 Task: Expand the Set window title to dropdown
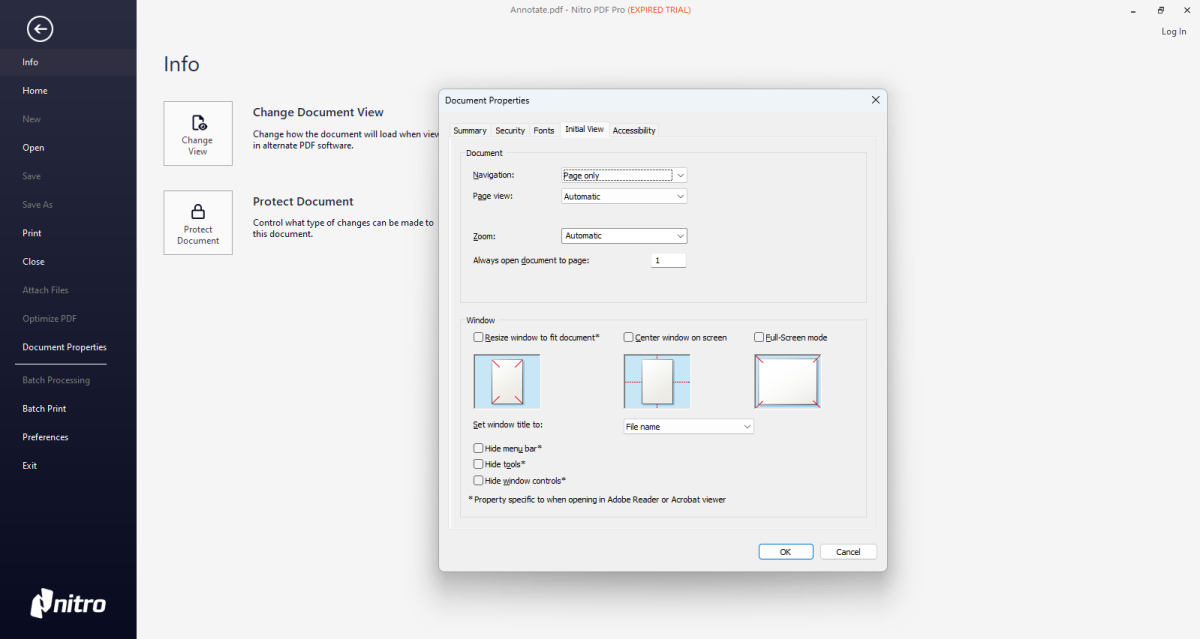tap(688, 427)
